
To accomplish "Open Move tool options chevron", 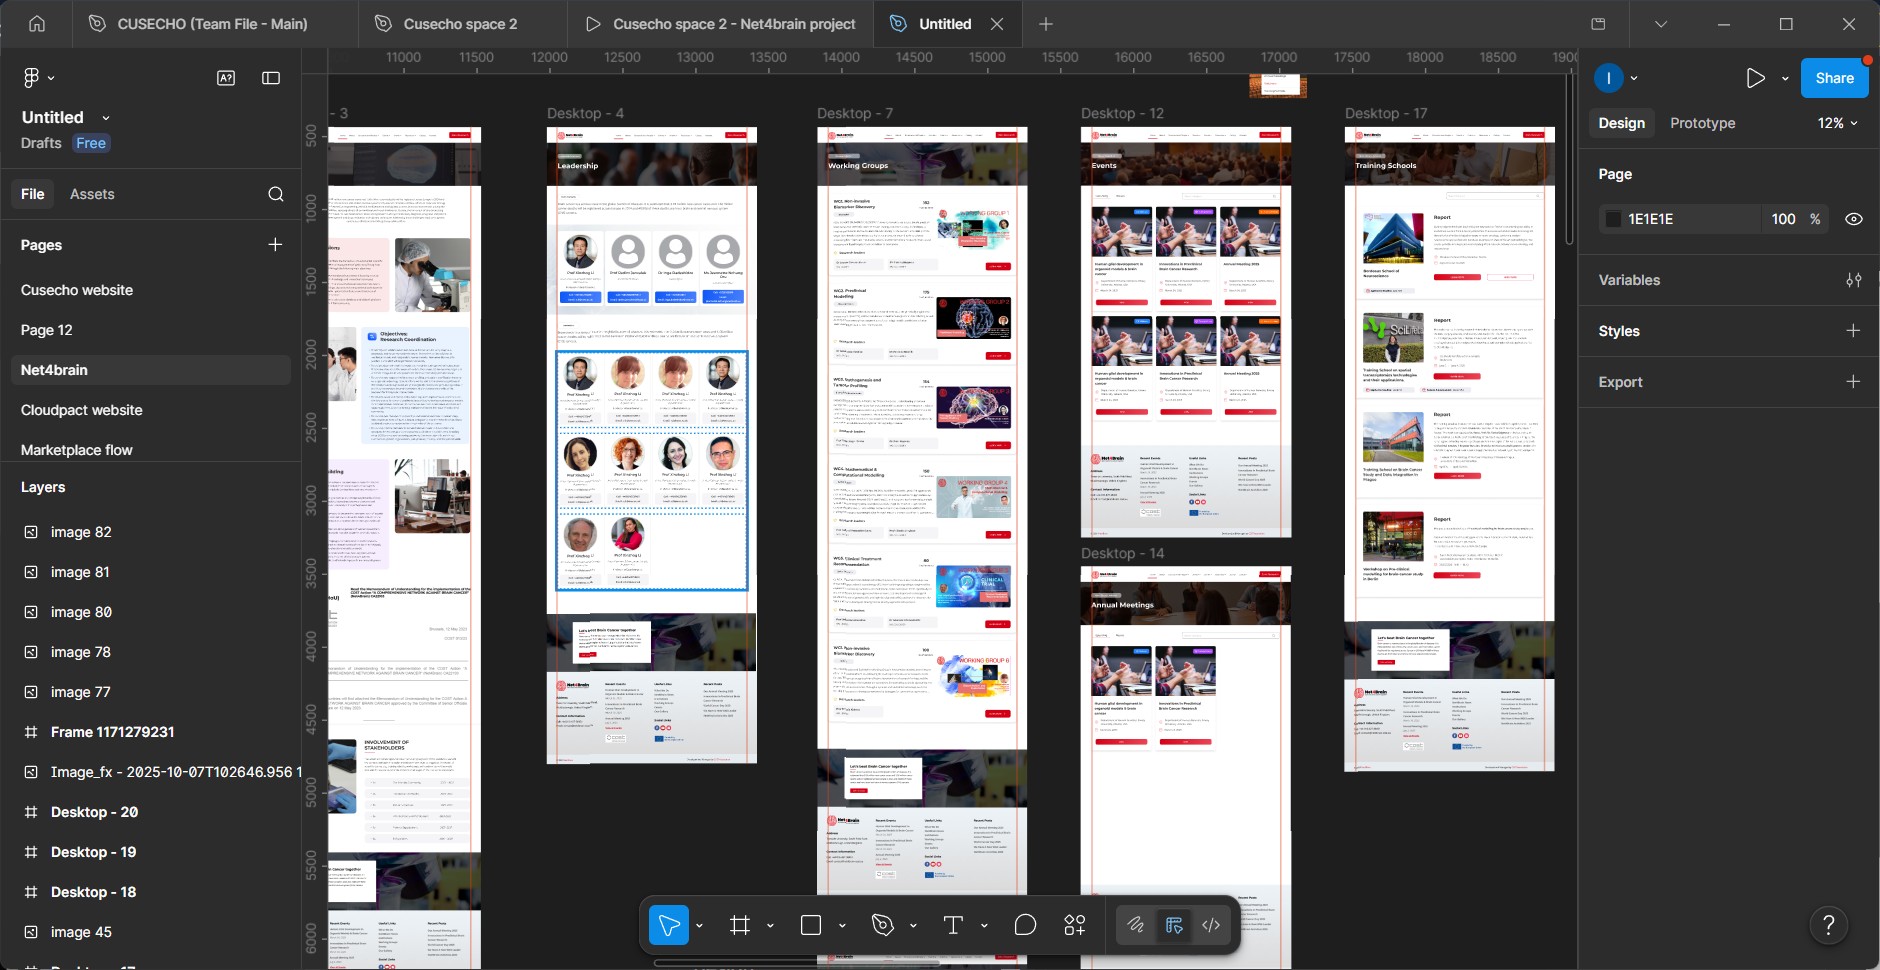I will (x=699, y=925).
